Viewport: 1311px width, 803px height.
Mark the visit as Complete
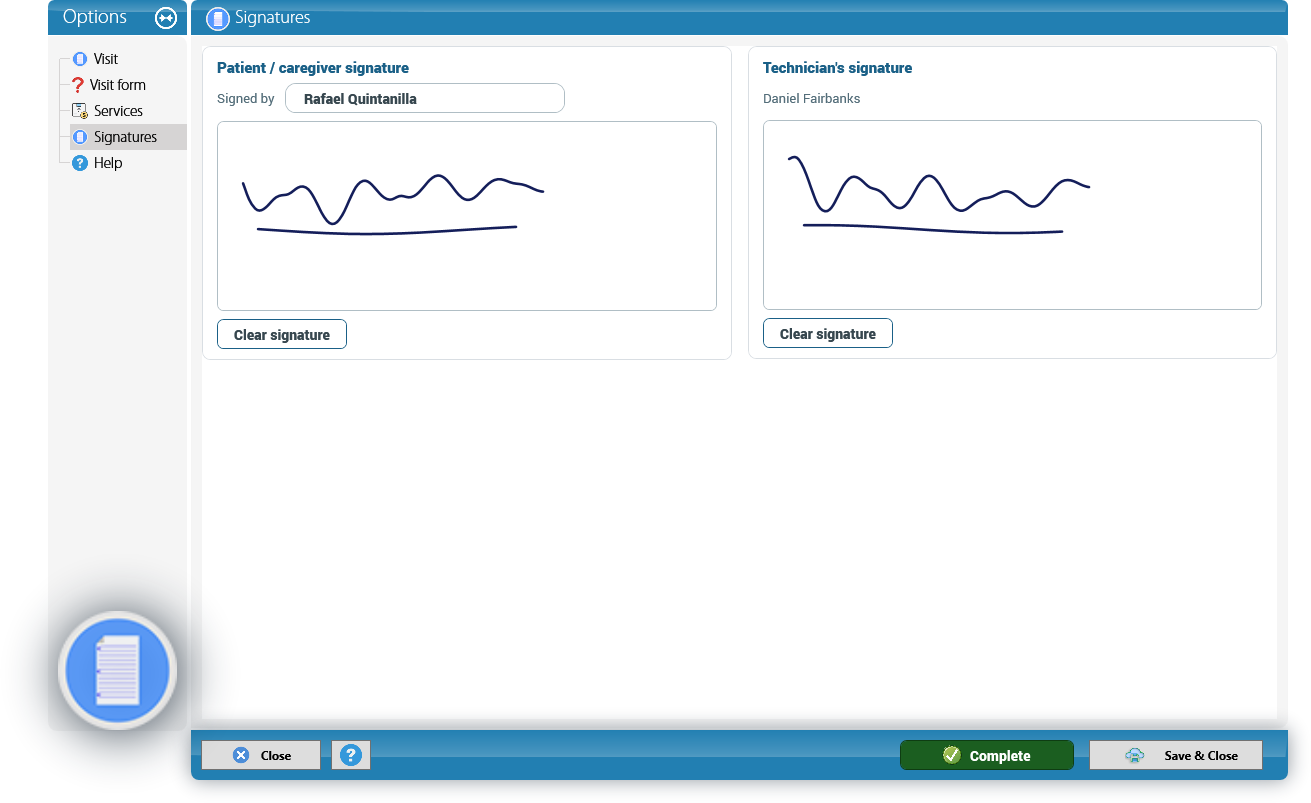pos(987,755)
